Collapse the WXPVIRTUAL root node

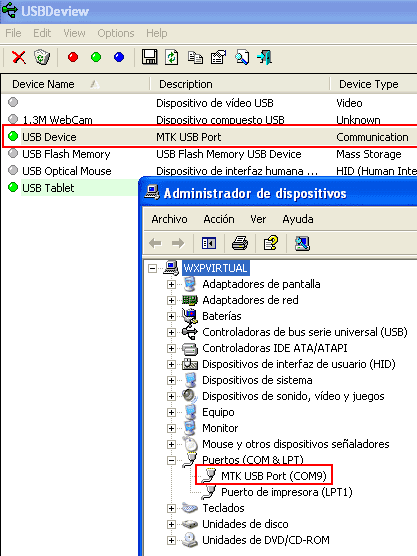[x=152, y=268]
